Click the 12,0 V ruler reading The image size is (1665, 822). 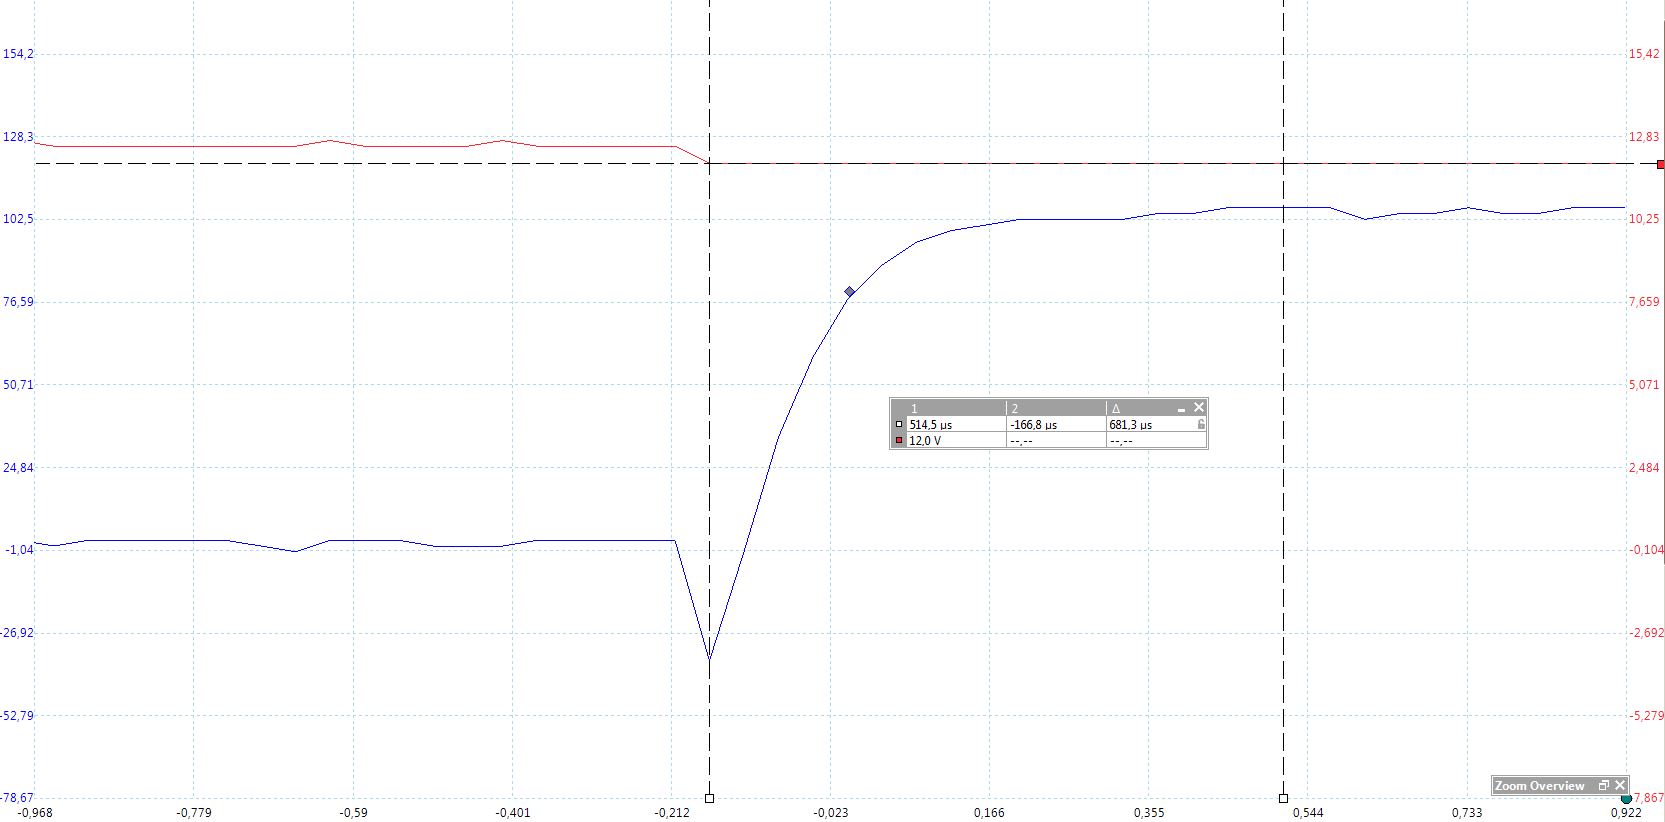click(x=925, y=441)
